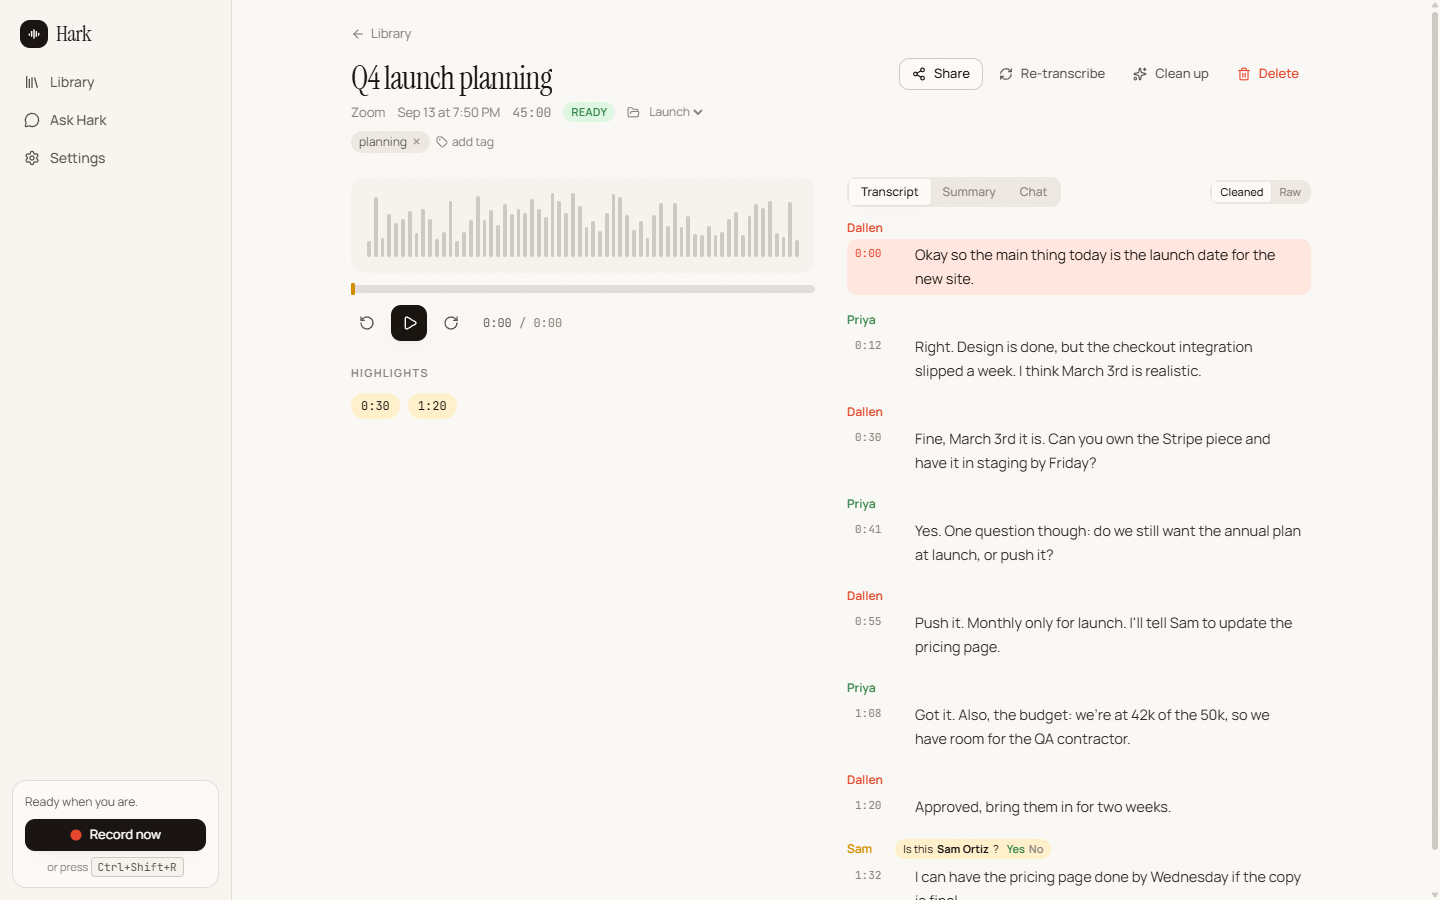Click the 0:41 transcript timestamp
Viewport: 1440px width, 900px height.
tap(868, 530)
